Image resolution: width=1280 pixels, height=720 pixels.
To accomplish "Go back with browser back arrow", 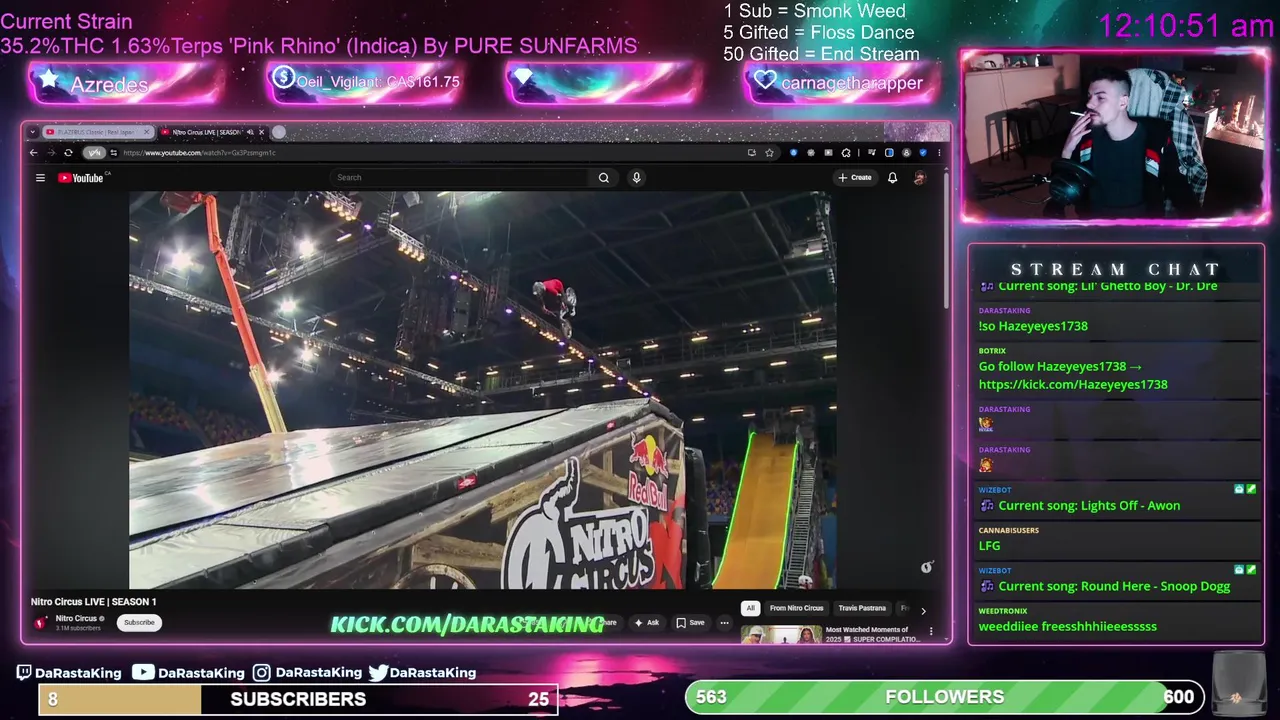I will (33, 153).
